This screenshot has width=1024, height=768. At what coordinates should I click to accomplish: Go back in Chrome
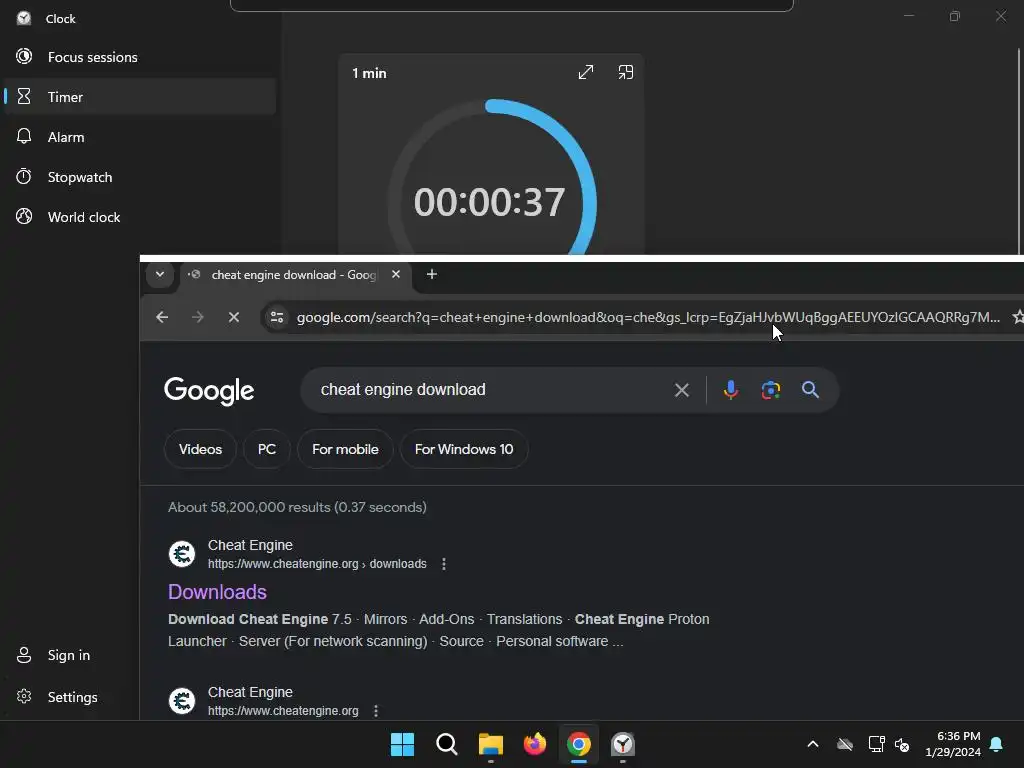point(162,317)
